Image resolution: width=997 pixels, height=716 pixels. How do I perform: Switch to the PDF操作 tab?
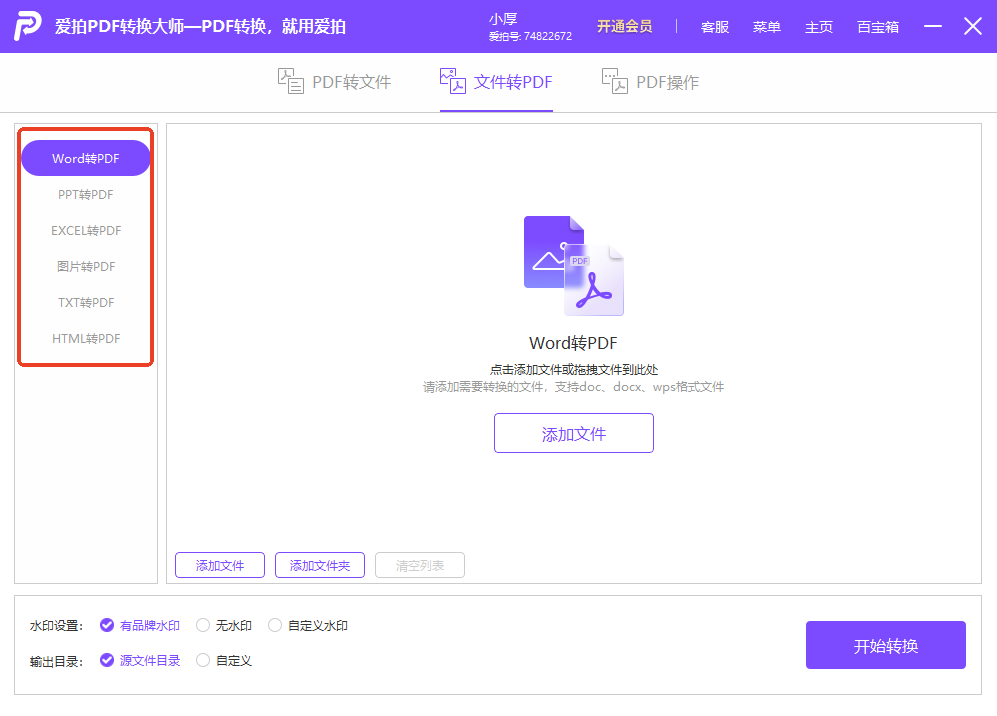[x=650, y=82]
